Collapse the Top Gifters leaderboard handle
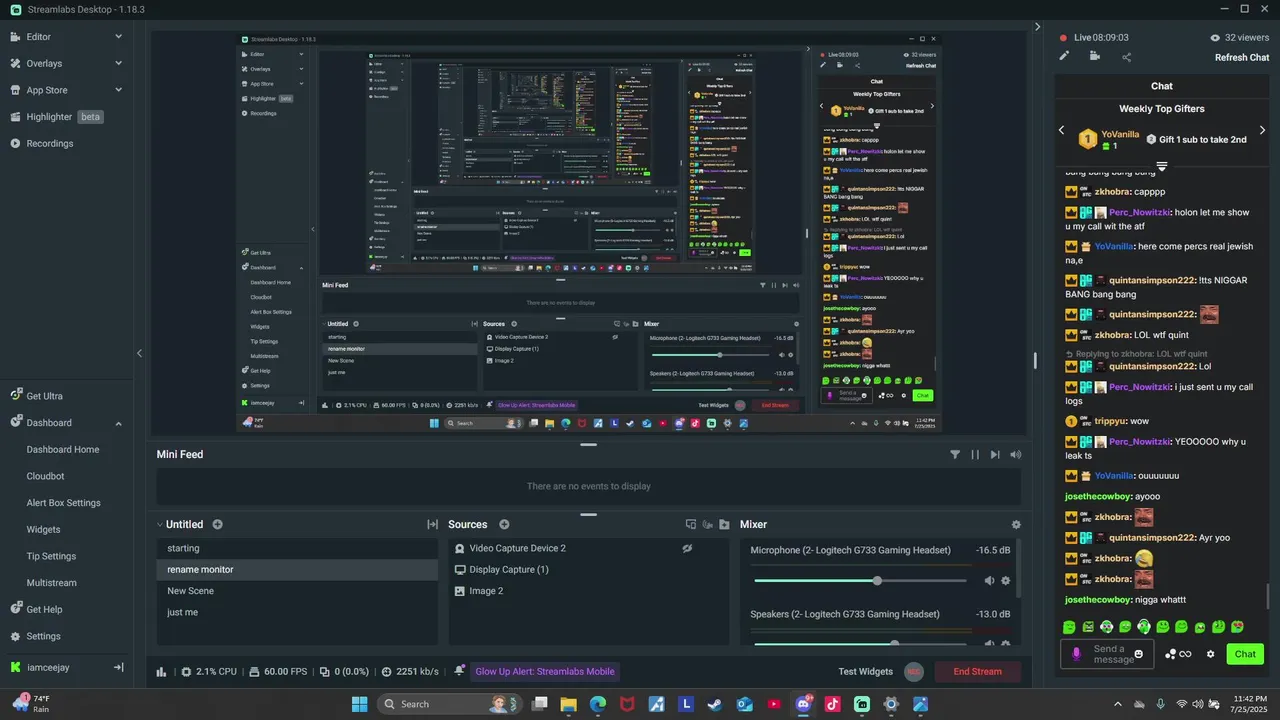 pos(1162,166)
